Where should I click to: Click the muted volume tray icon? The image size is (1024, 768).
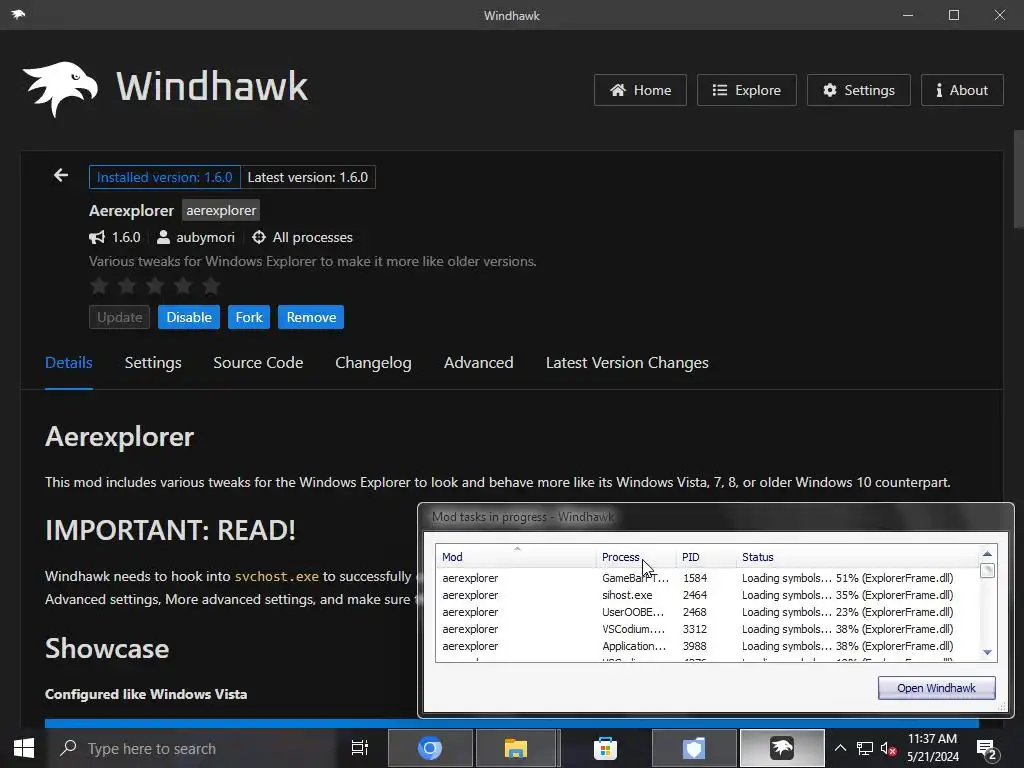[x=888, y=748]
